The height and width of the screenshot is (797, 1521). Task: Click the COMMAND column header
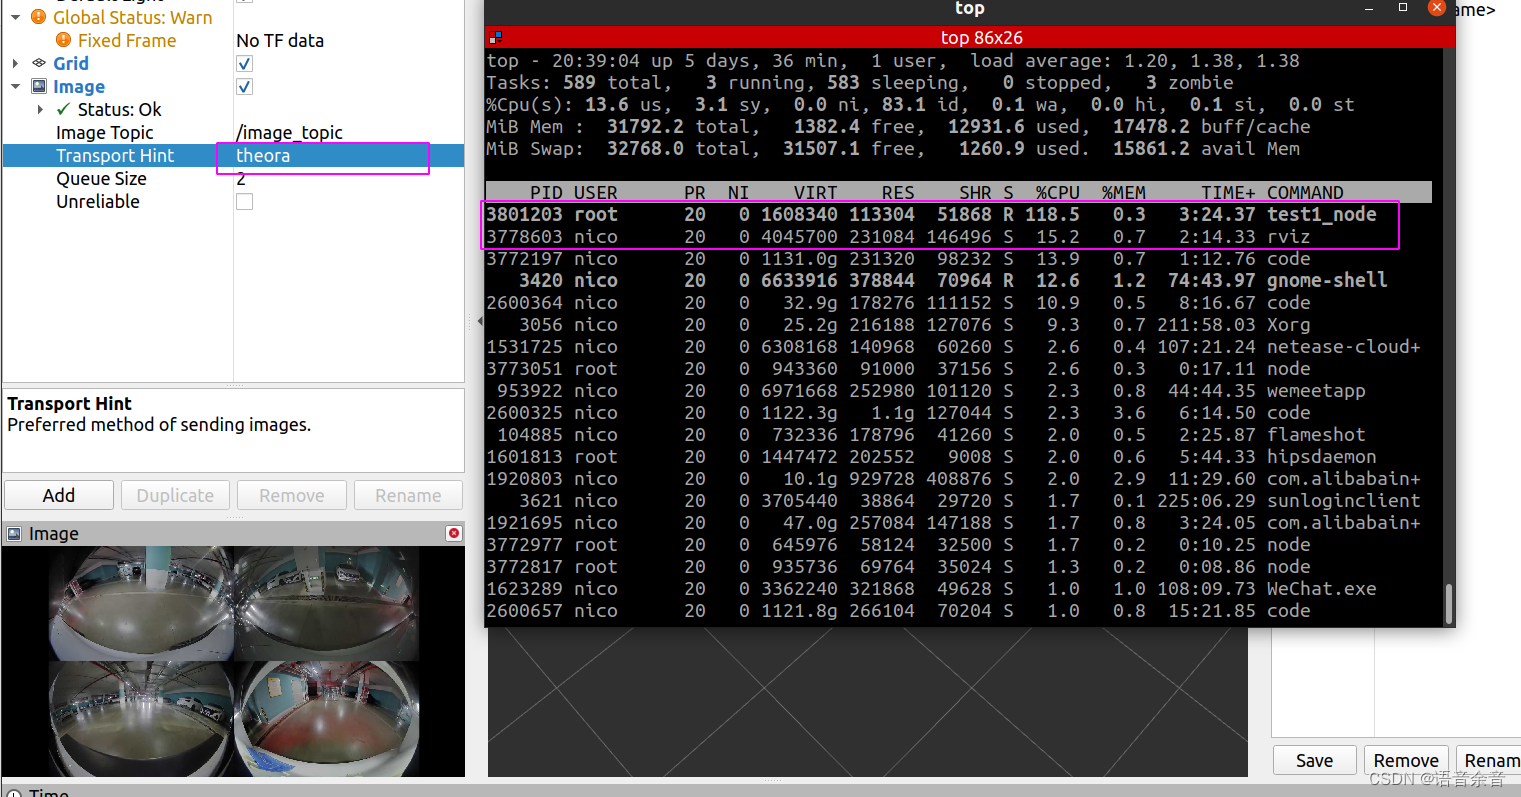pyautogui.click(x=1305, y=192)
